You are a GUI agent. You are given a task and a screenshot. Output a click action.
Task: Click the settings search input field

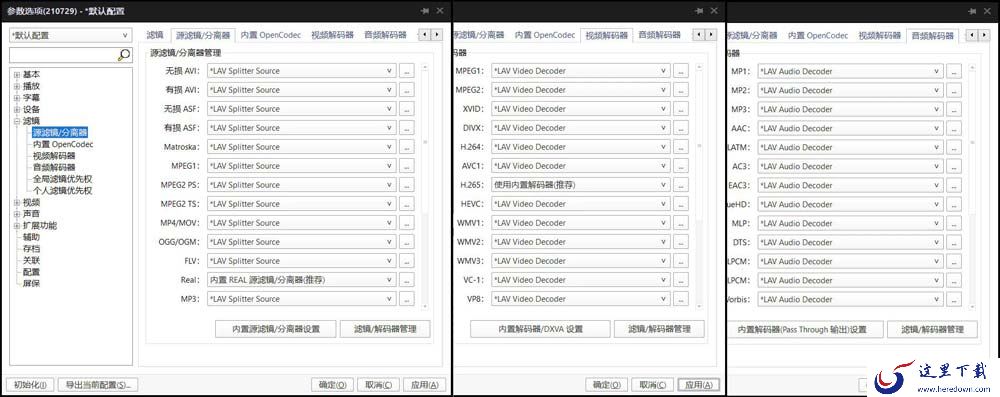(x=63, y=55)
